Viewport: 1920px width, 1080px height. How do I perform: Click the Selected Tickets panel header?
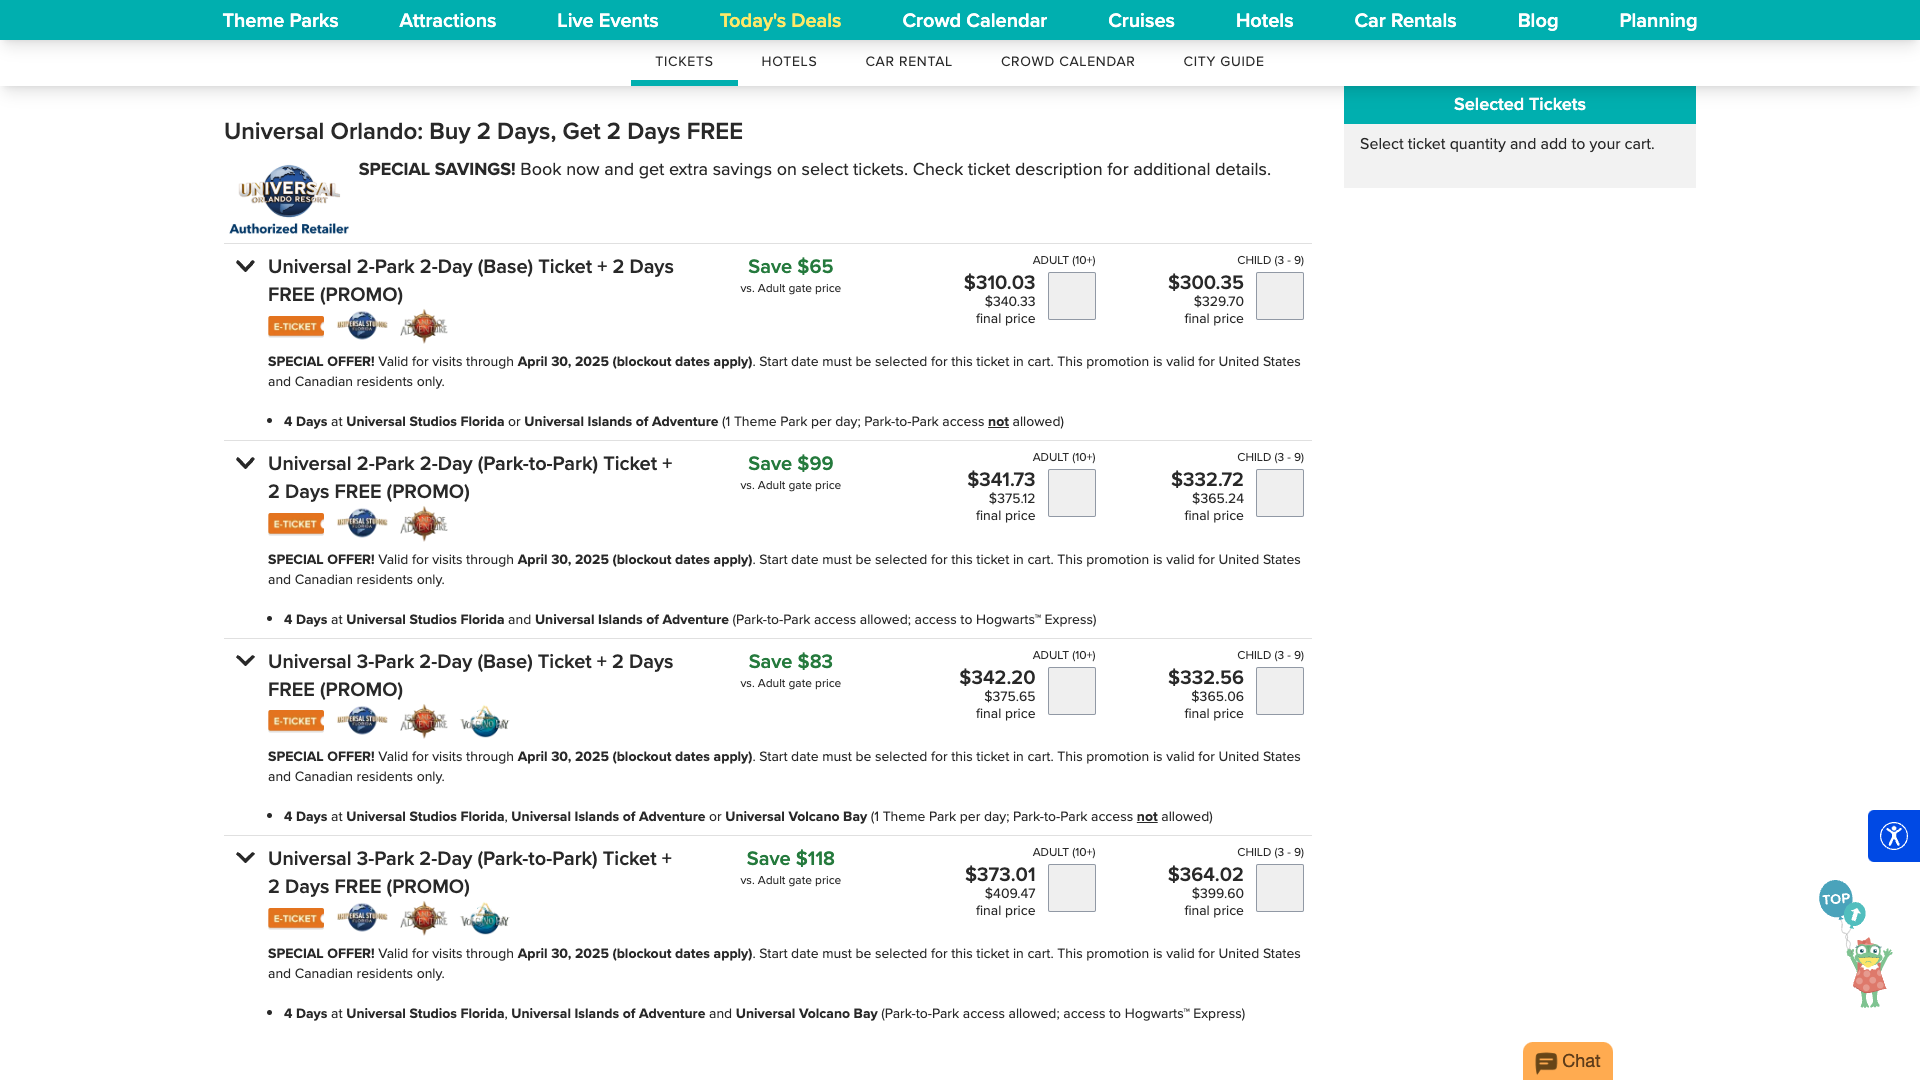(1520, 105)
